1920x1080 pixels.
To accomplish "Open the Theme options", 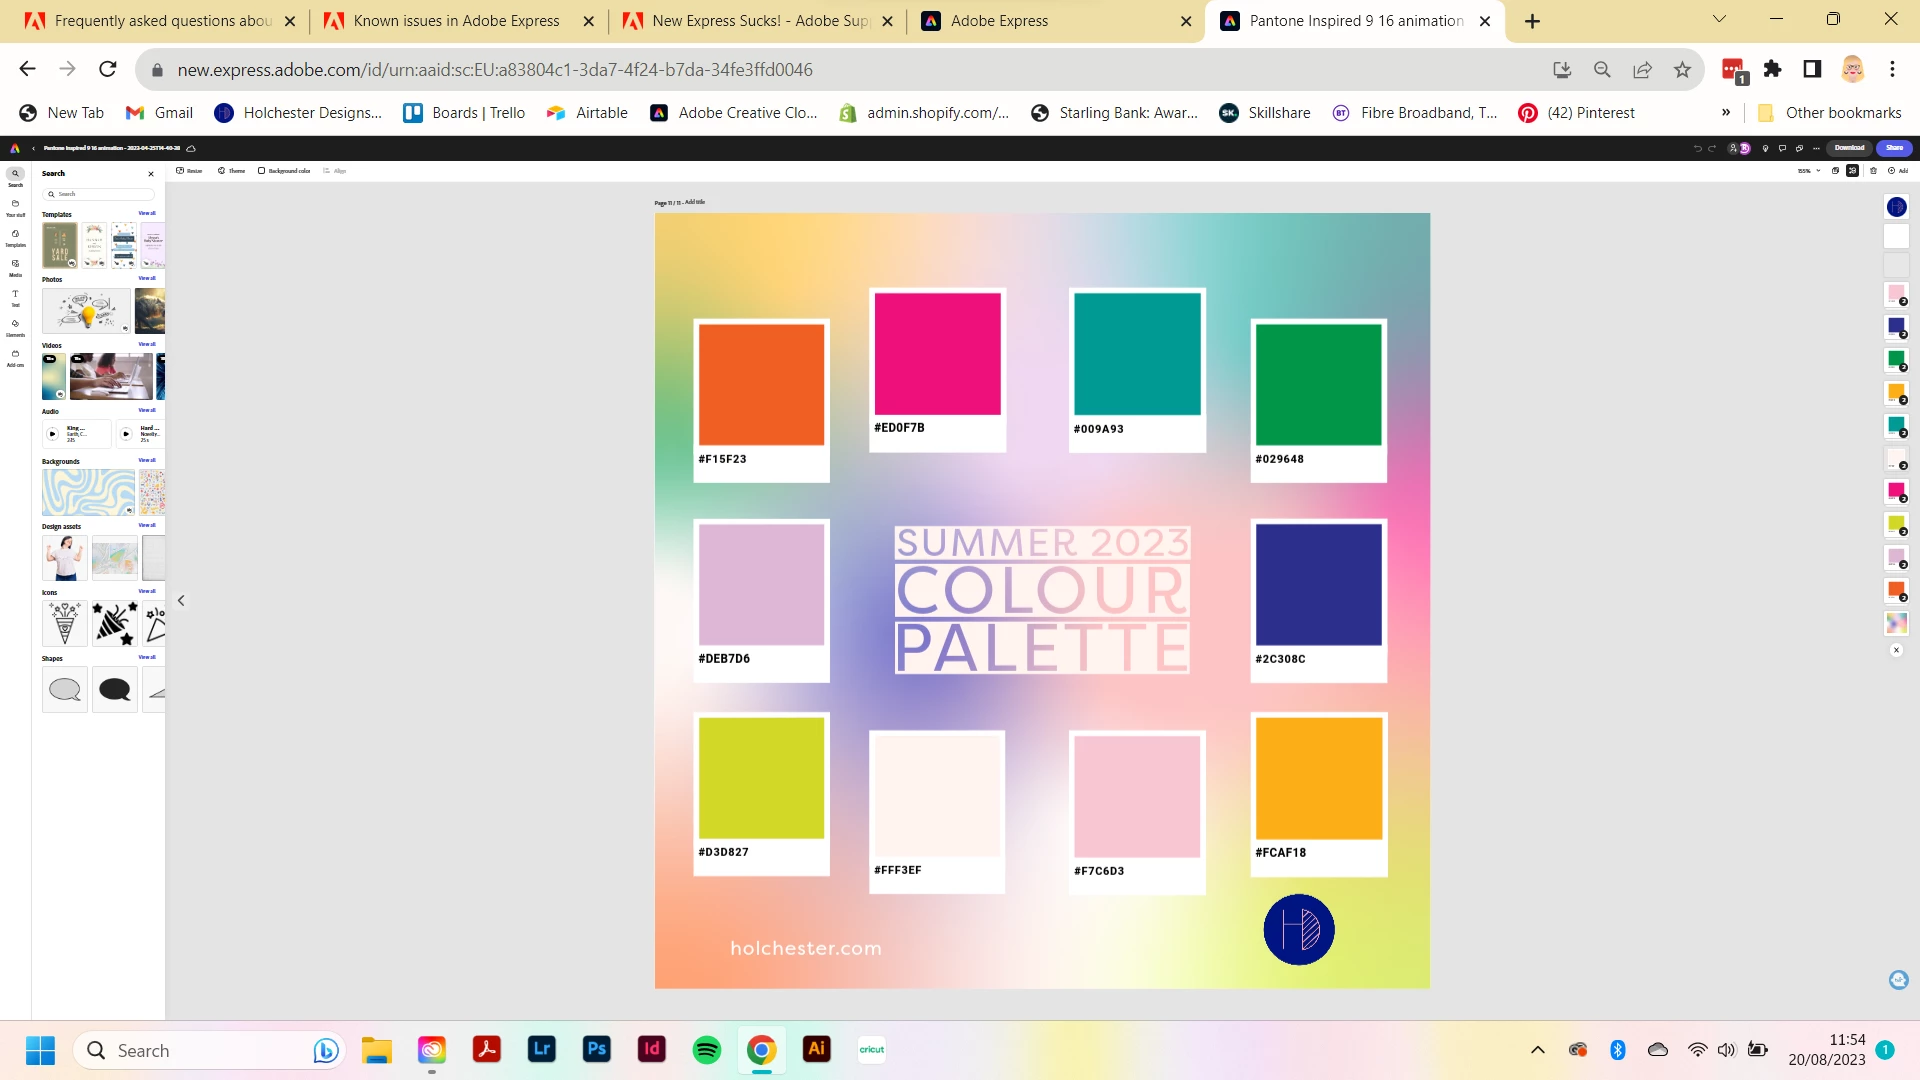I will pyautogui.click(x=231, y=171).
